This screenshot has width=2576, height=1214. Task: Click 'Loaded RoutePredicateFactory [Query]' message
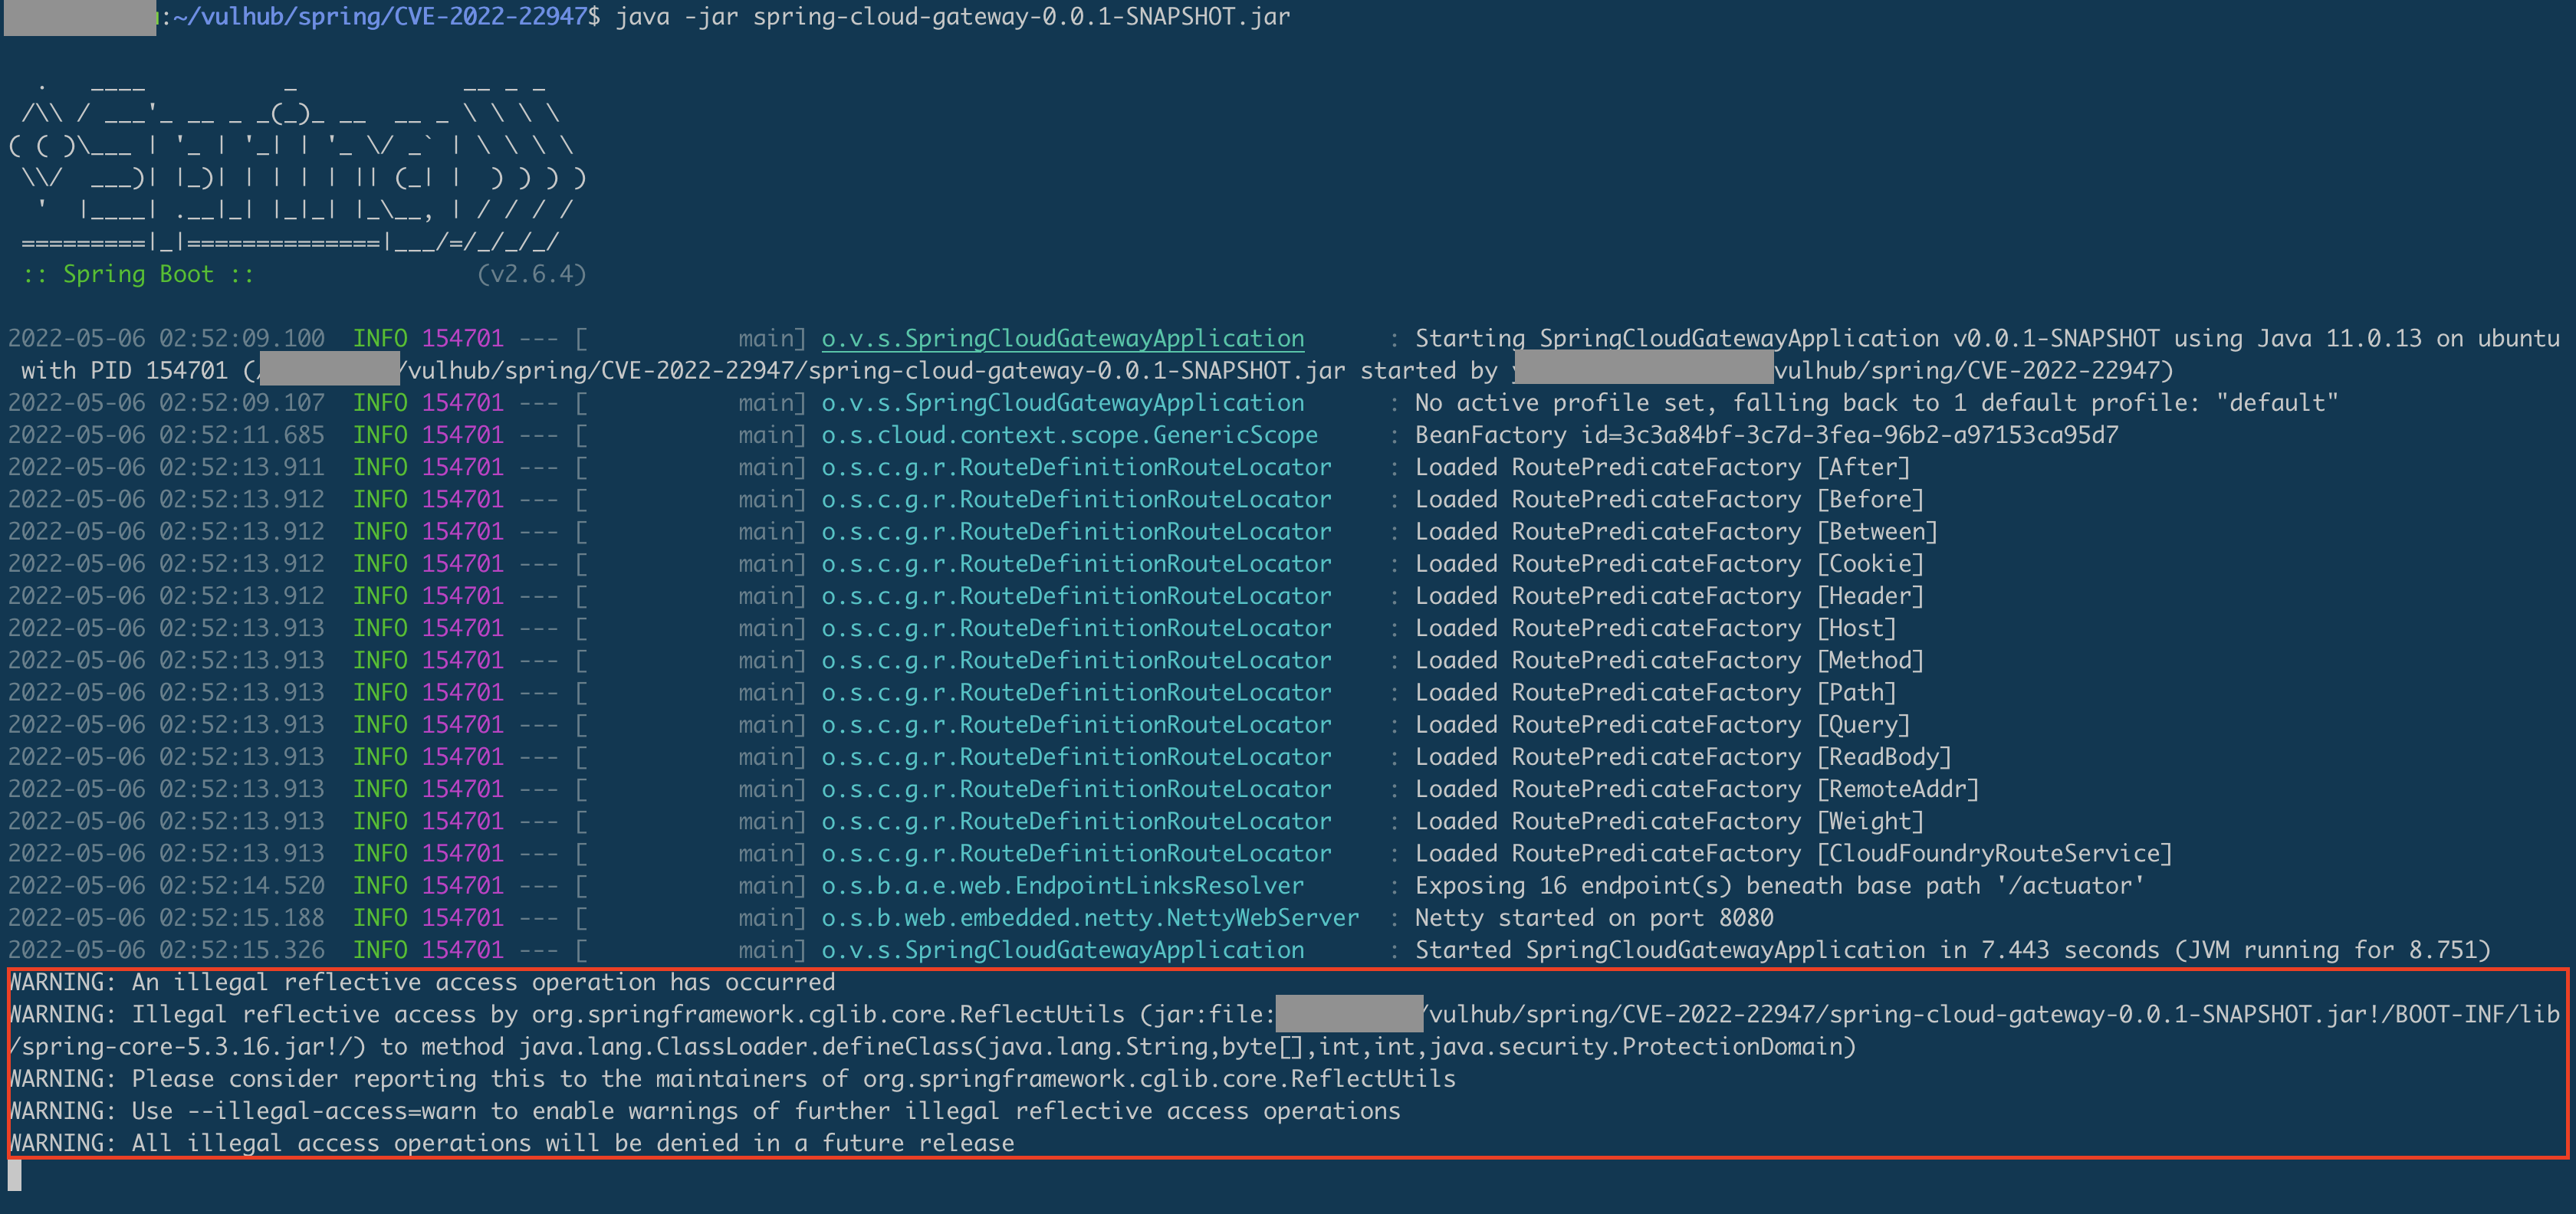pos(1662,725)
